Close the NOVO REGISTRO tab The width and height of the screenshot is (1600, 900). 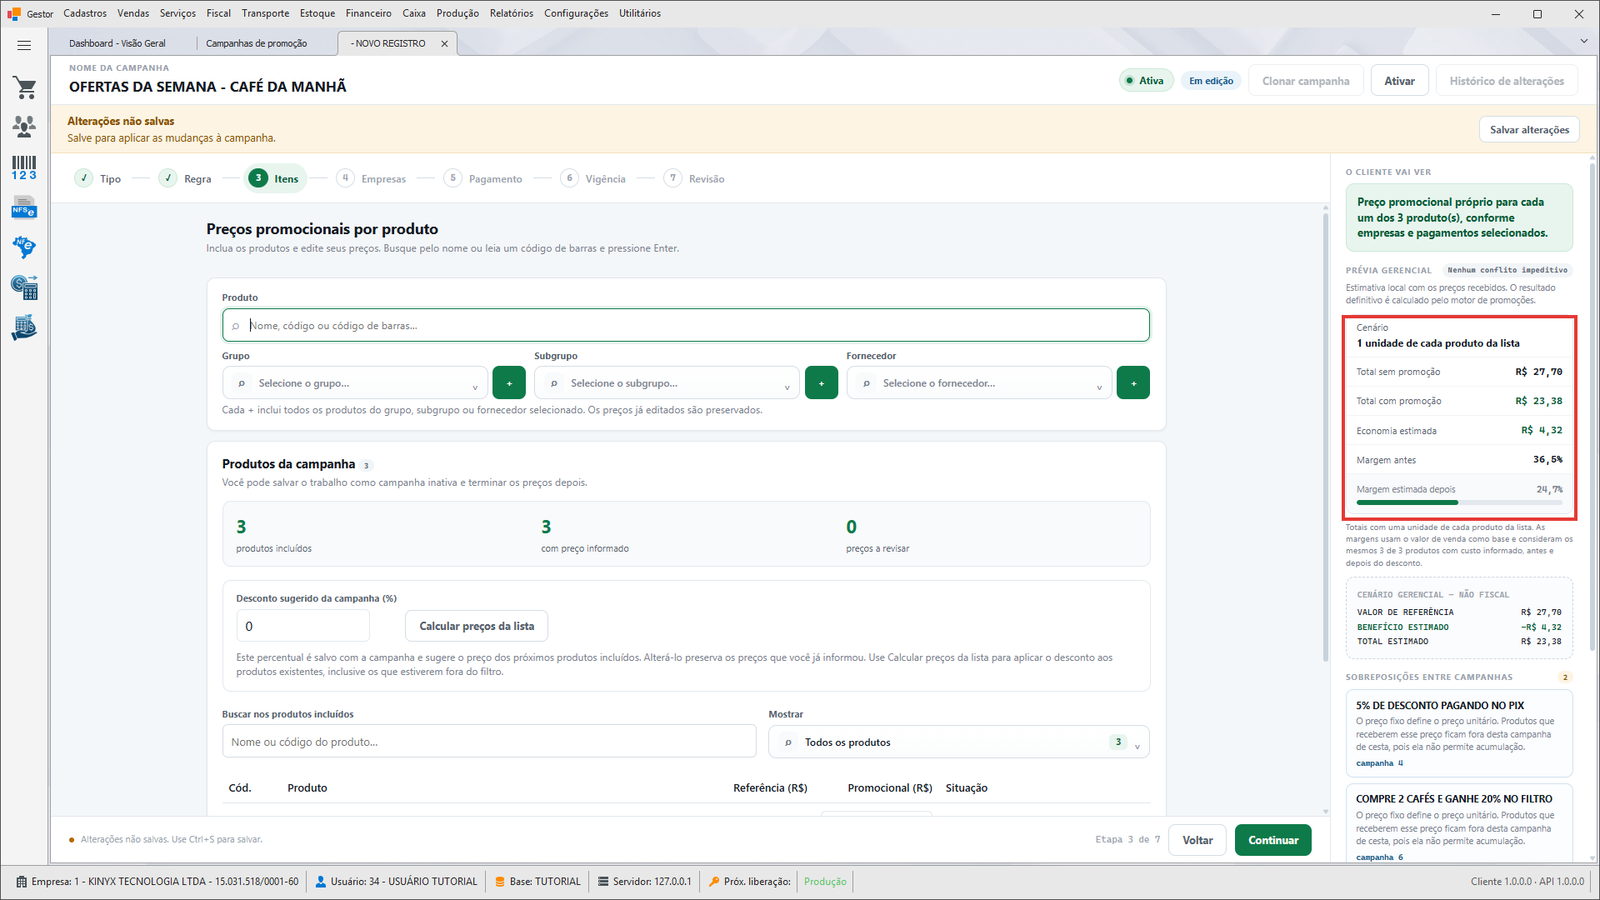pos(444,44)
